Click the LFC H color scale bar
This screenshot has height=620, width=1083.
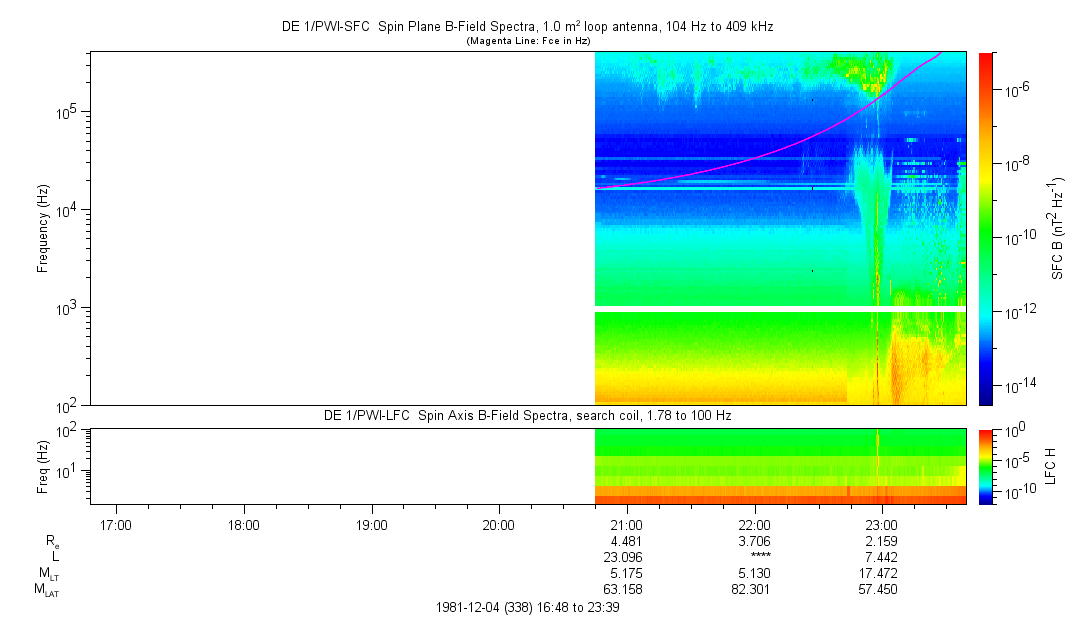[985, 466]
